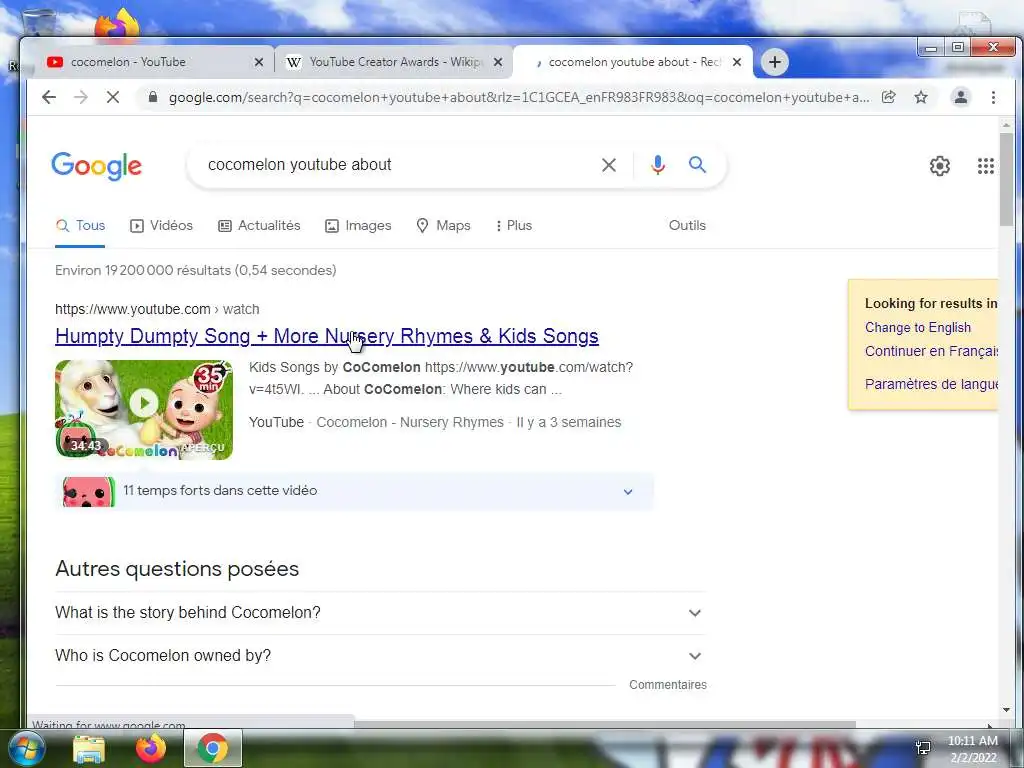1024x768 pixels.
Task: Click Continuer en Français link
Action: point(931,351)
